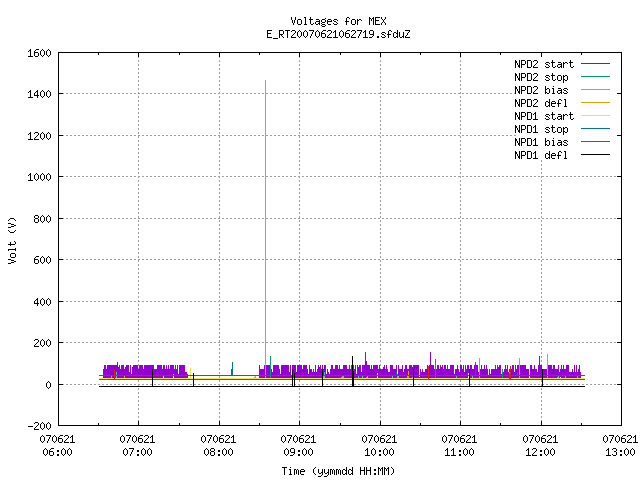Click the y-axis tick value 1600
This screenshot has height=480, width=640.
pyautogui.click(x=39, y=53)
